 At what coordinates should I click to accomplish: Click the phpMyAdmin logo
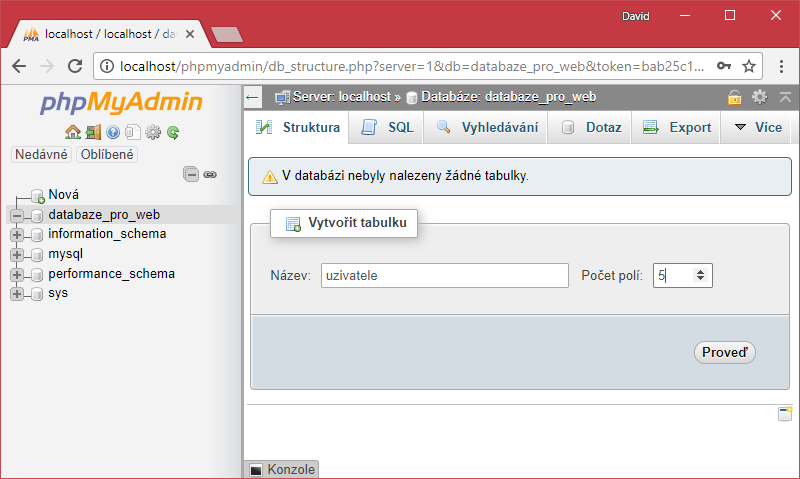click(x=121, y=102)
